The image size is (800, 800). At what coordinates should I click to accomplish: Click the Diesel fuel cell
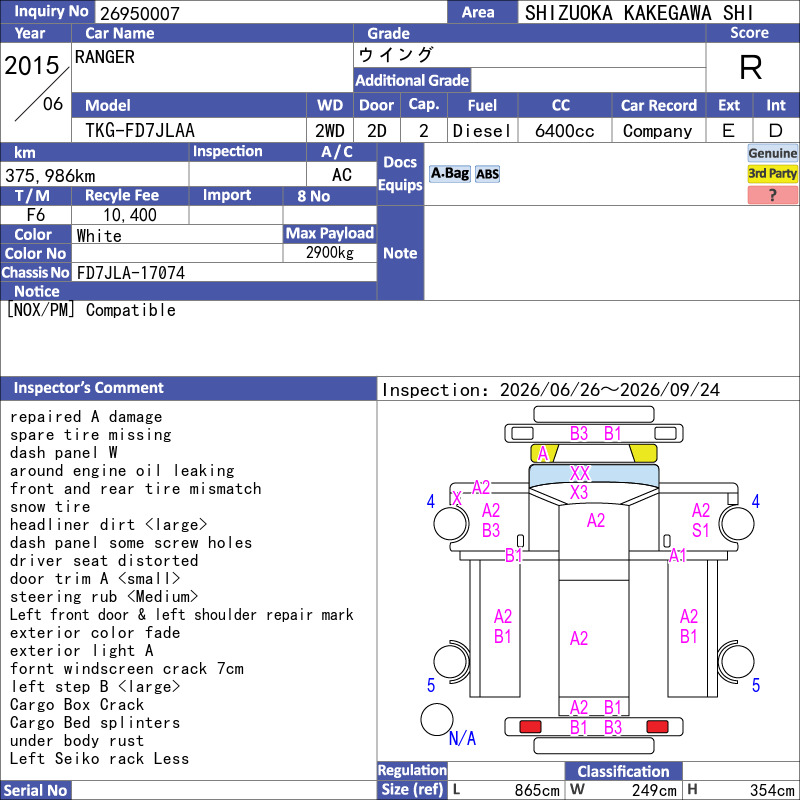click(482, 131)
